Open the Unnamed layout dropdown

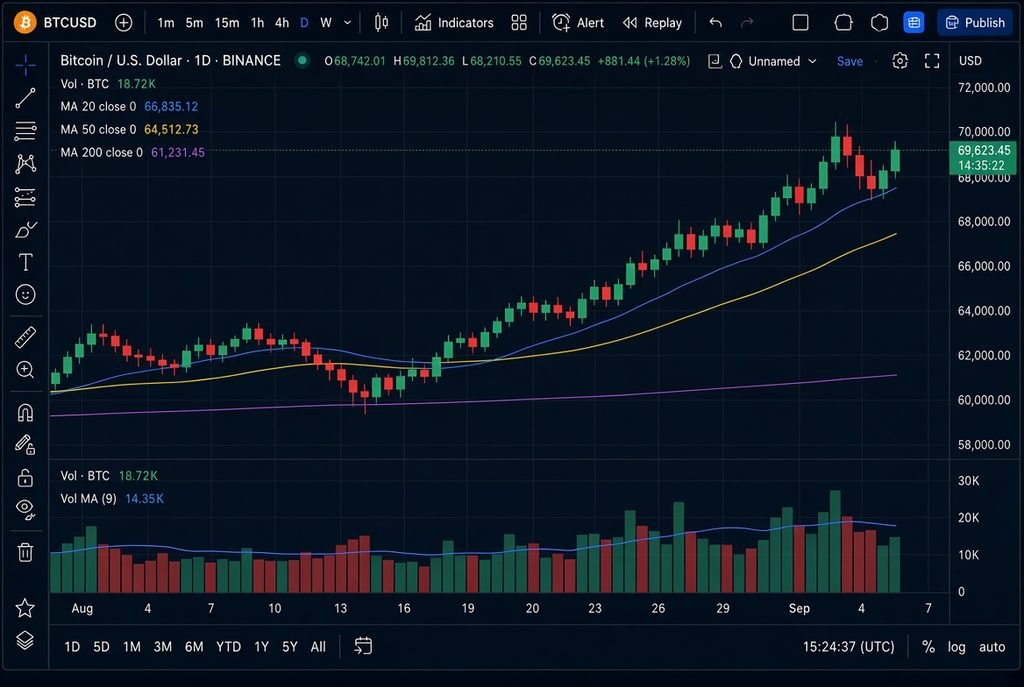click(774, 61)
